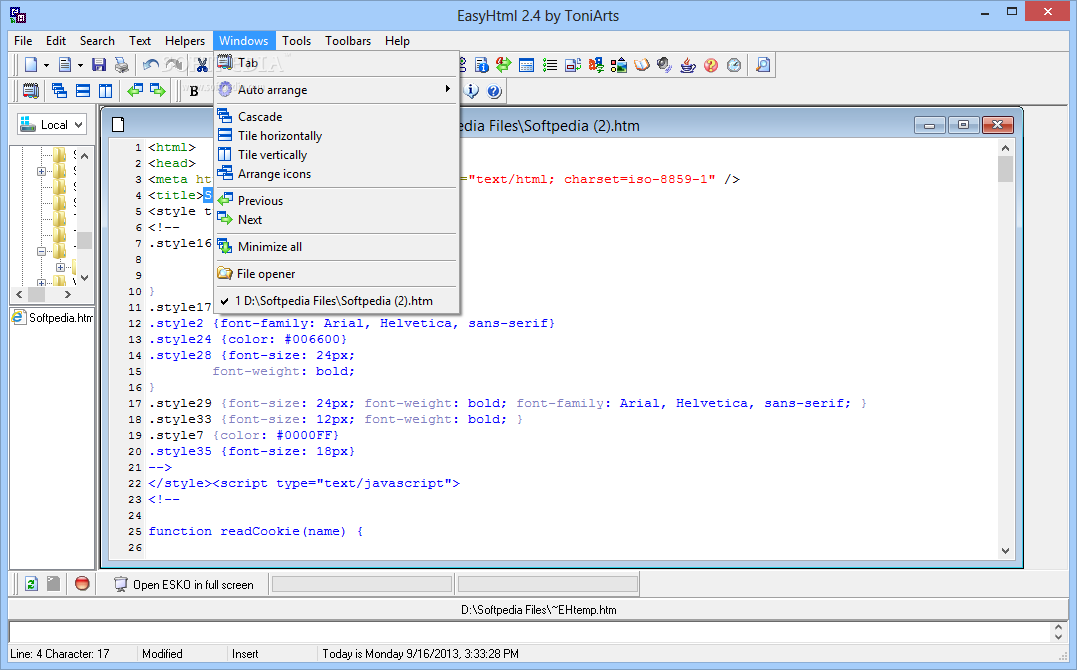
Task: Click the insert image icon
Action: tap(619, 65)
